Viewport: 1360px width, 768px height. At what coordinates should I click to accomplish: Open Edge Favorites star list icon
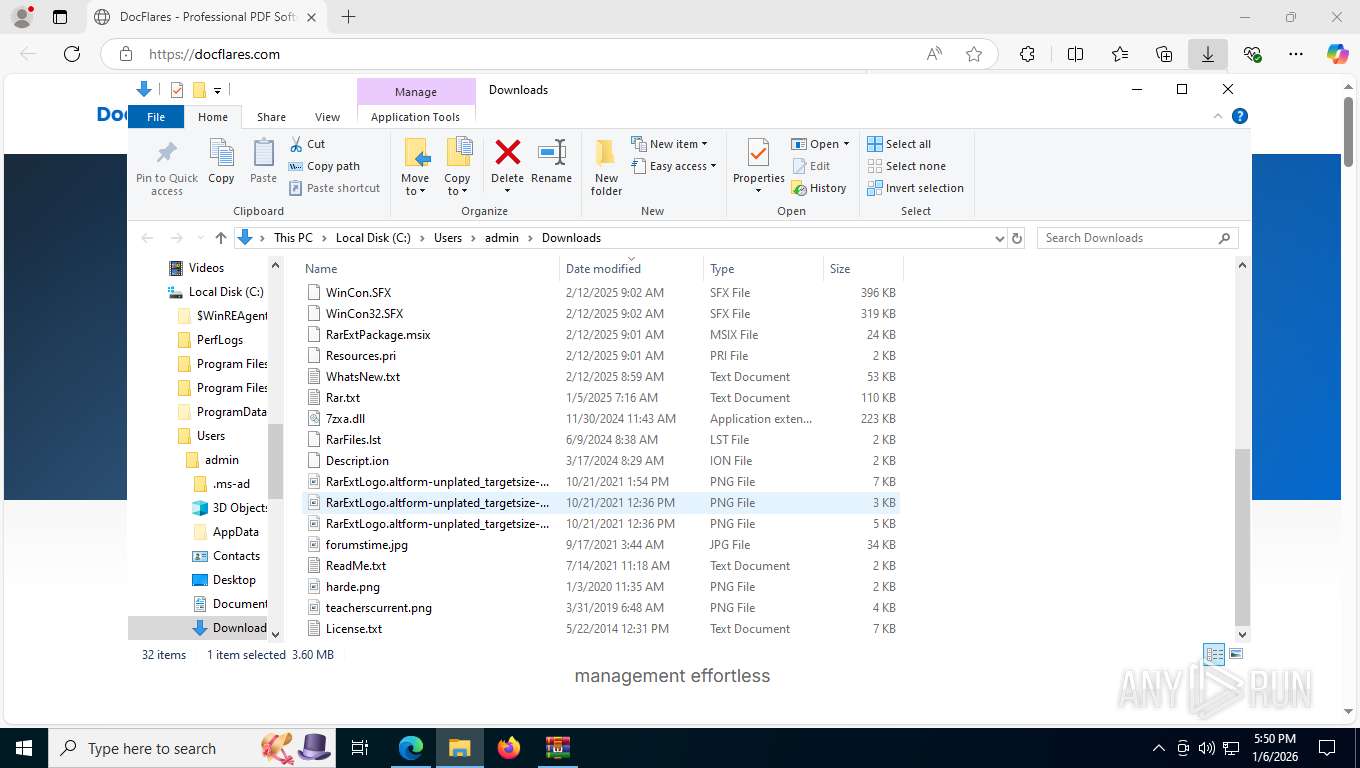pos(1120,54)
